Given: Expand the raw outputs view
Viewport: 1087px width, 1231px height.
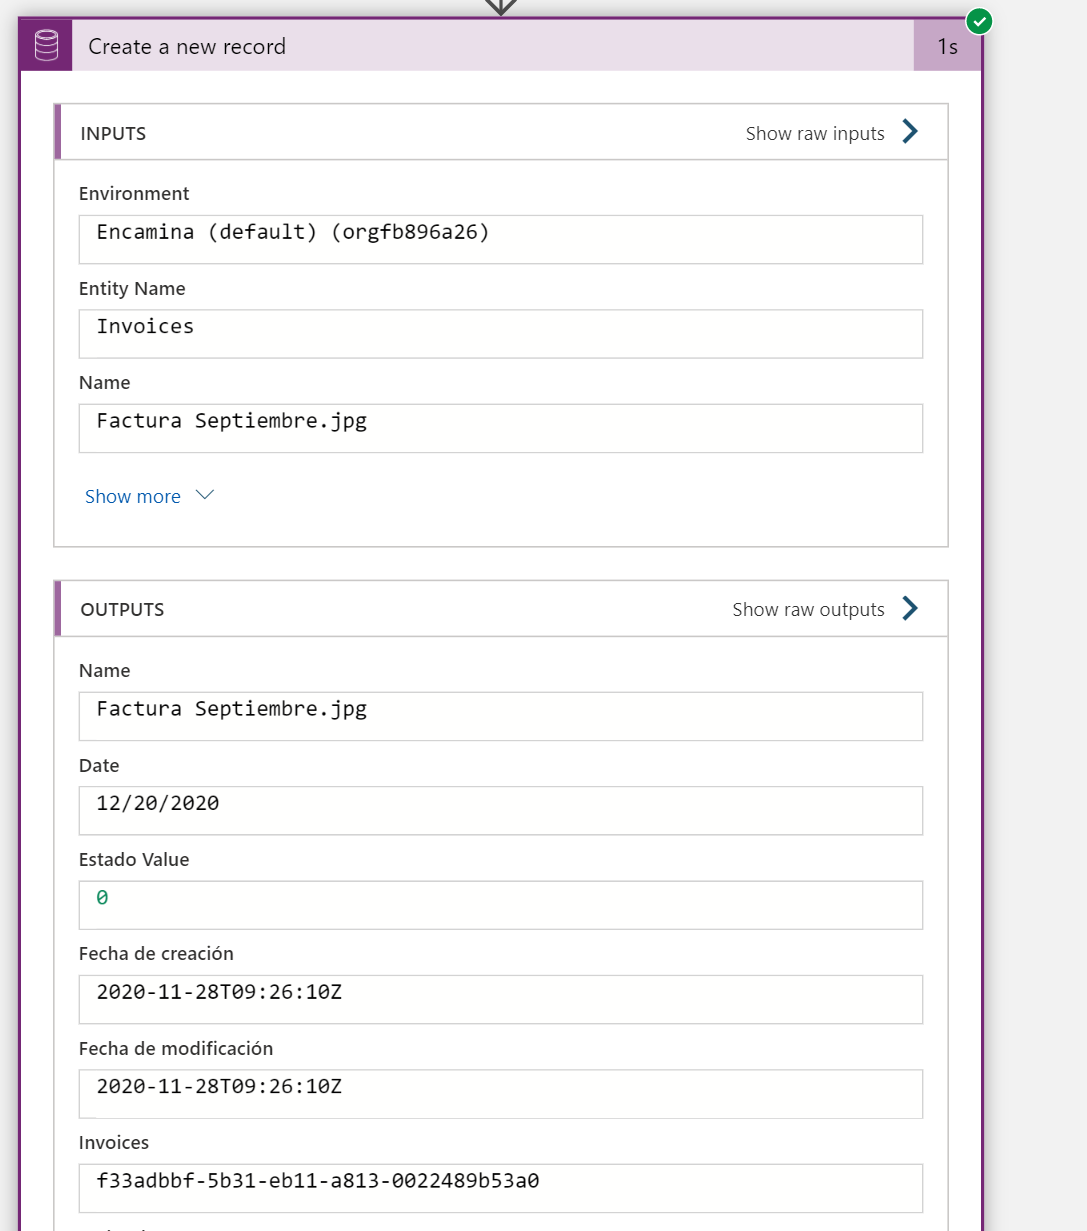Looking at the screenshot, I should coord(808,608).
